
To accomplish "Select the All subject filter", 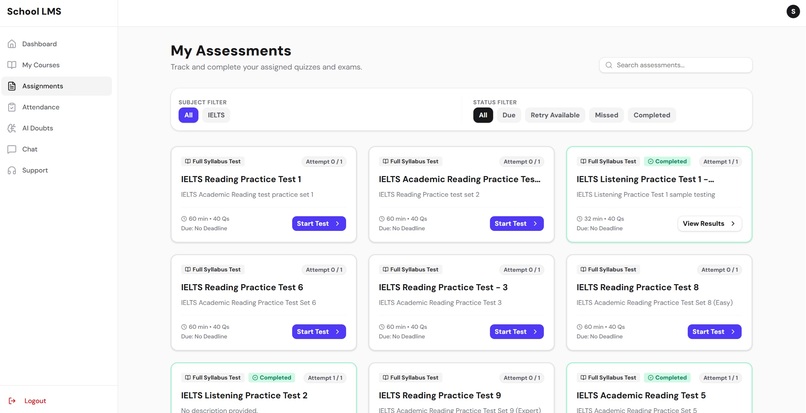I will pyautogui.click(x=189, y=115).
